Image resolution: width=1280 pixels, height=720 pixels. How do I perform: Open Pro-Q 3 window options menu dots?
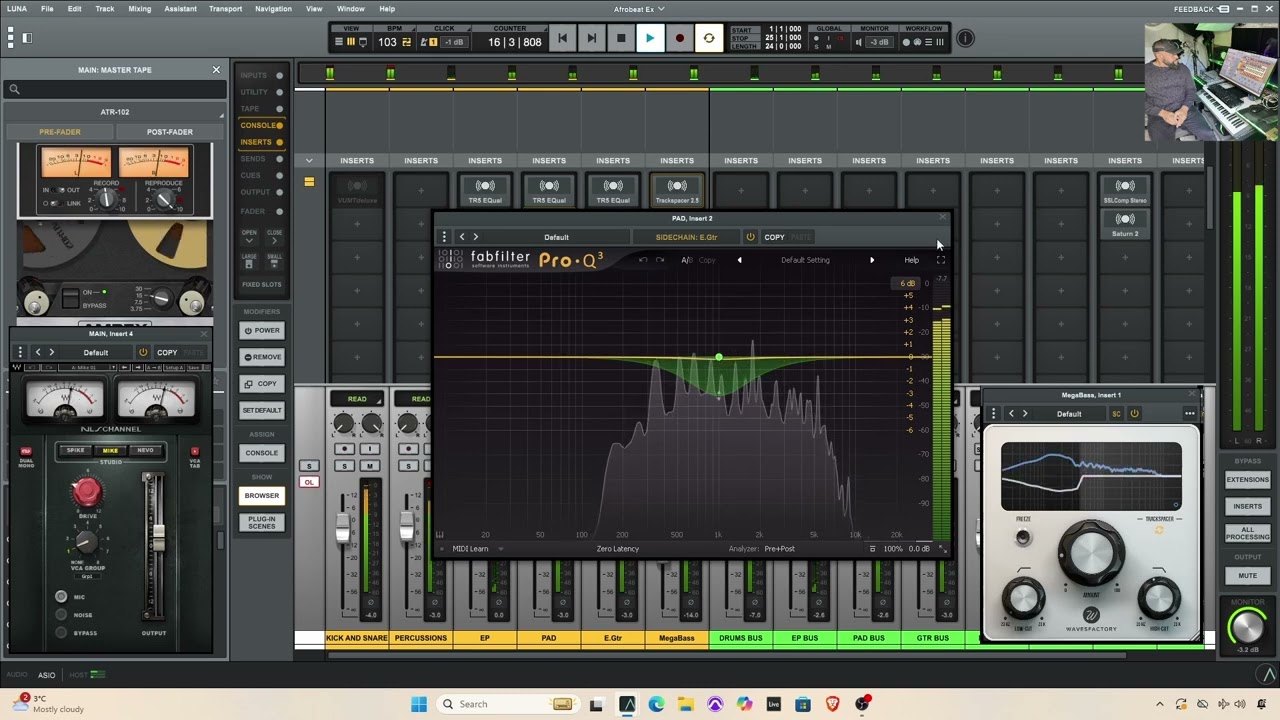pyautogui.click(x=444, y=237)
